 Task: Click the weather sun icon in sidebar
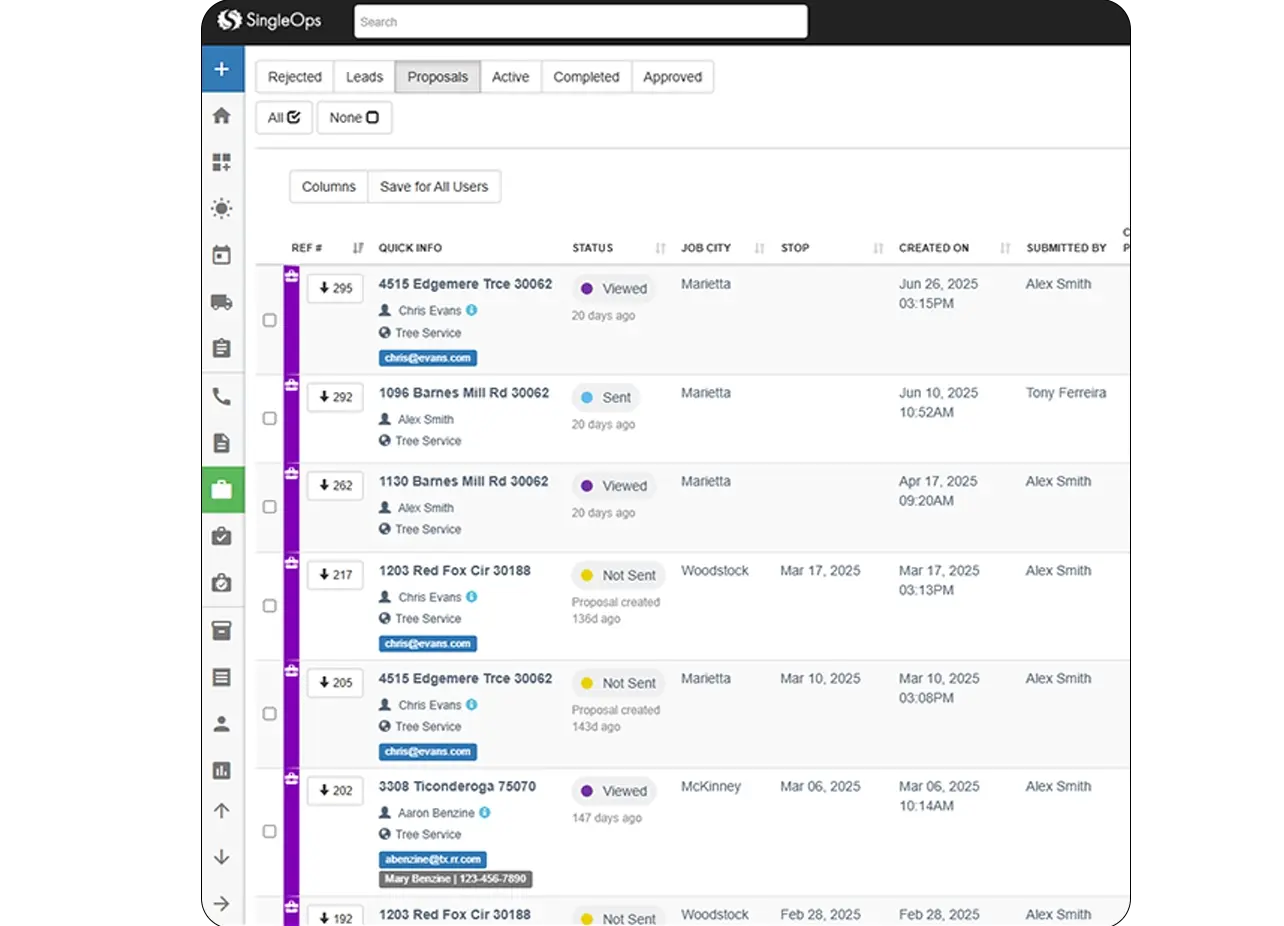click(x=222, y=209)
